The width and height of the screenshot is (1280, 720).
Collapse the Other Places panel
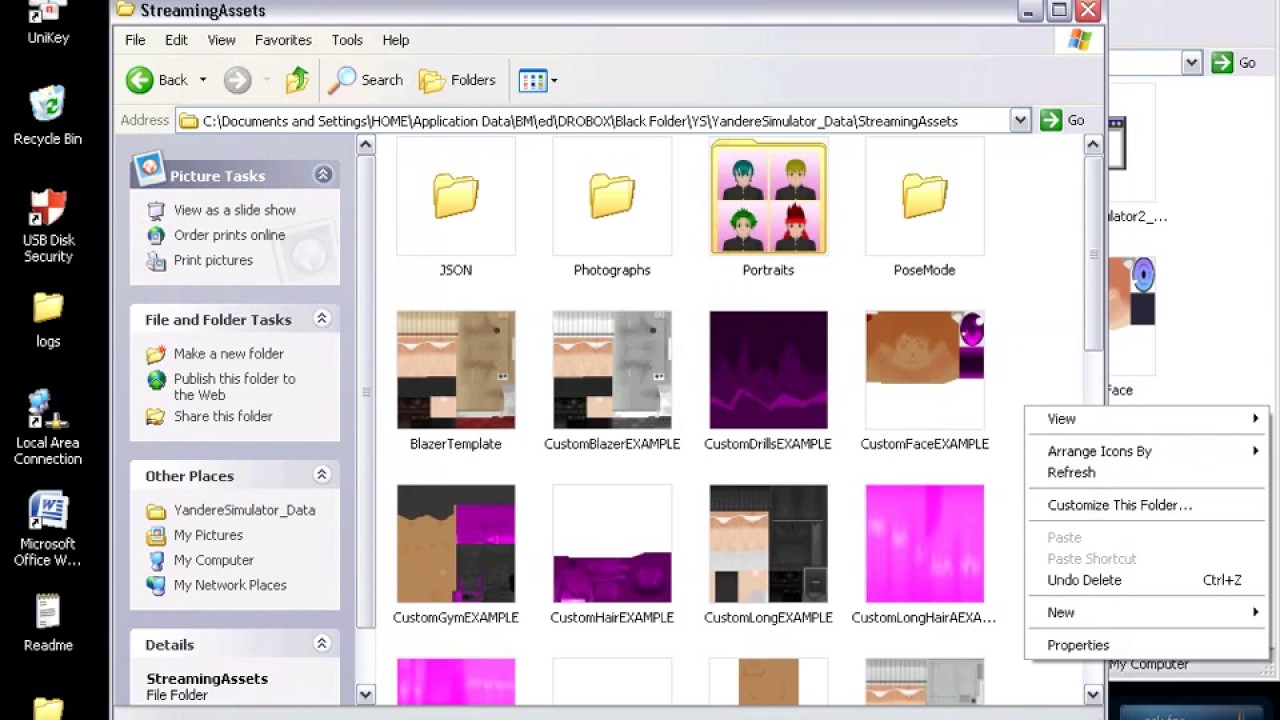point(322,475)
